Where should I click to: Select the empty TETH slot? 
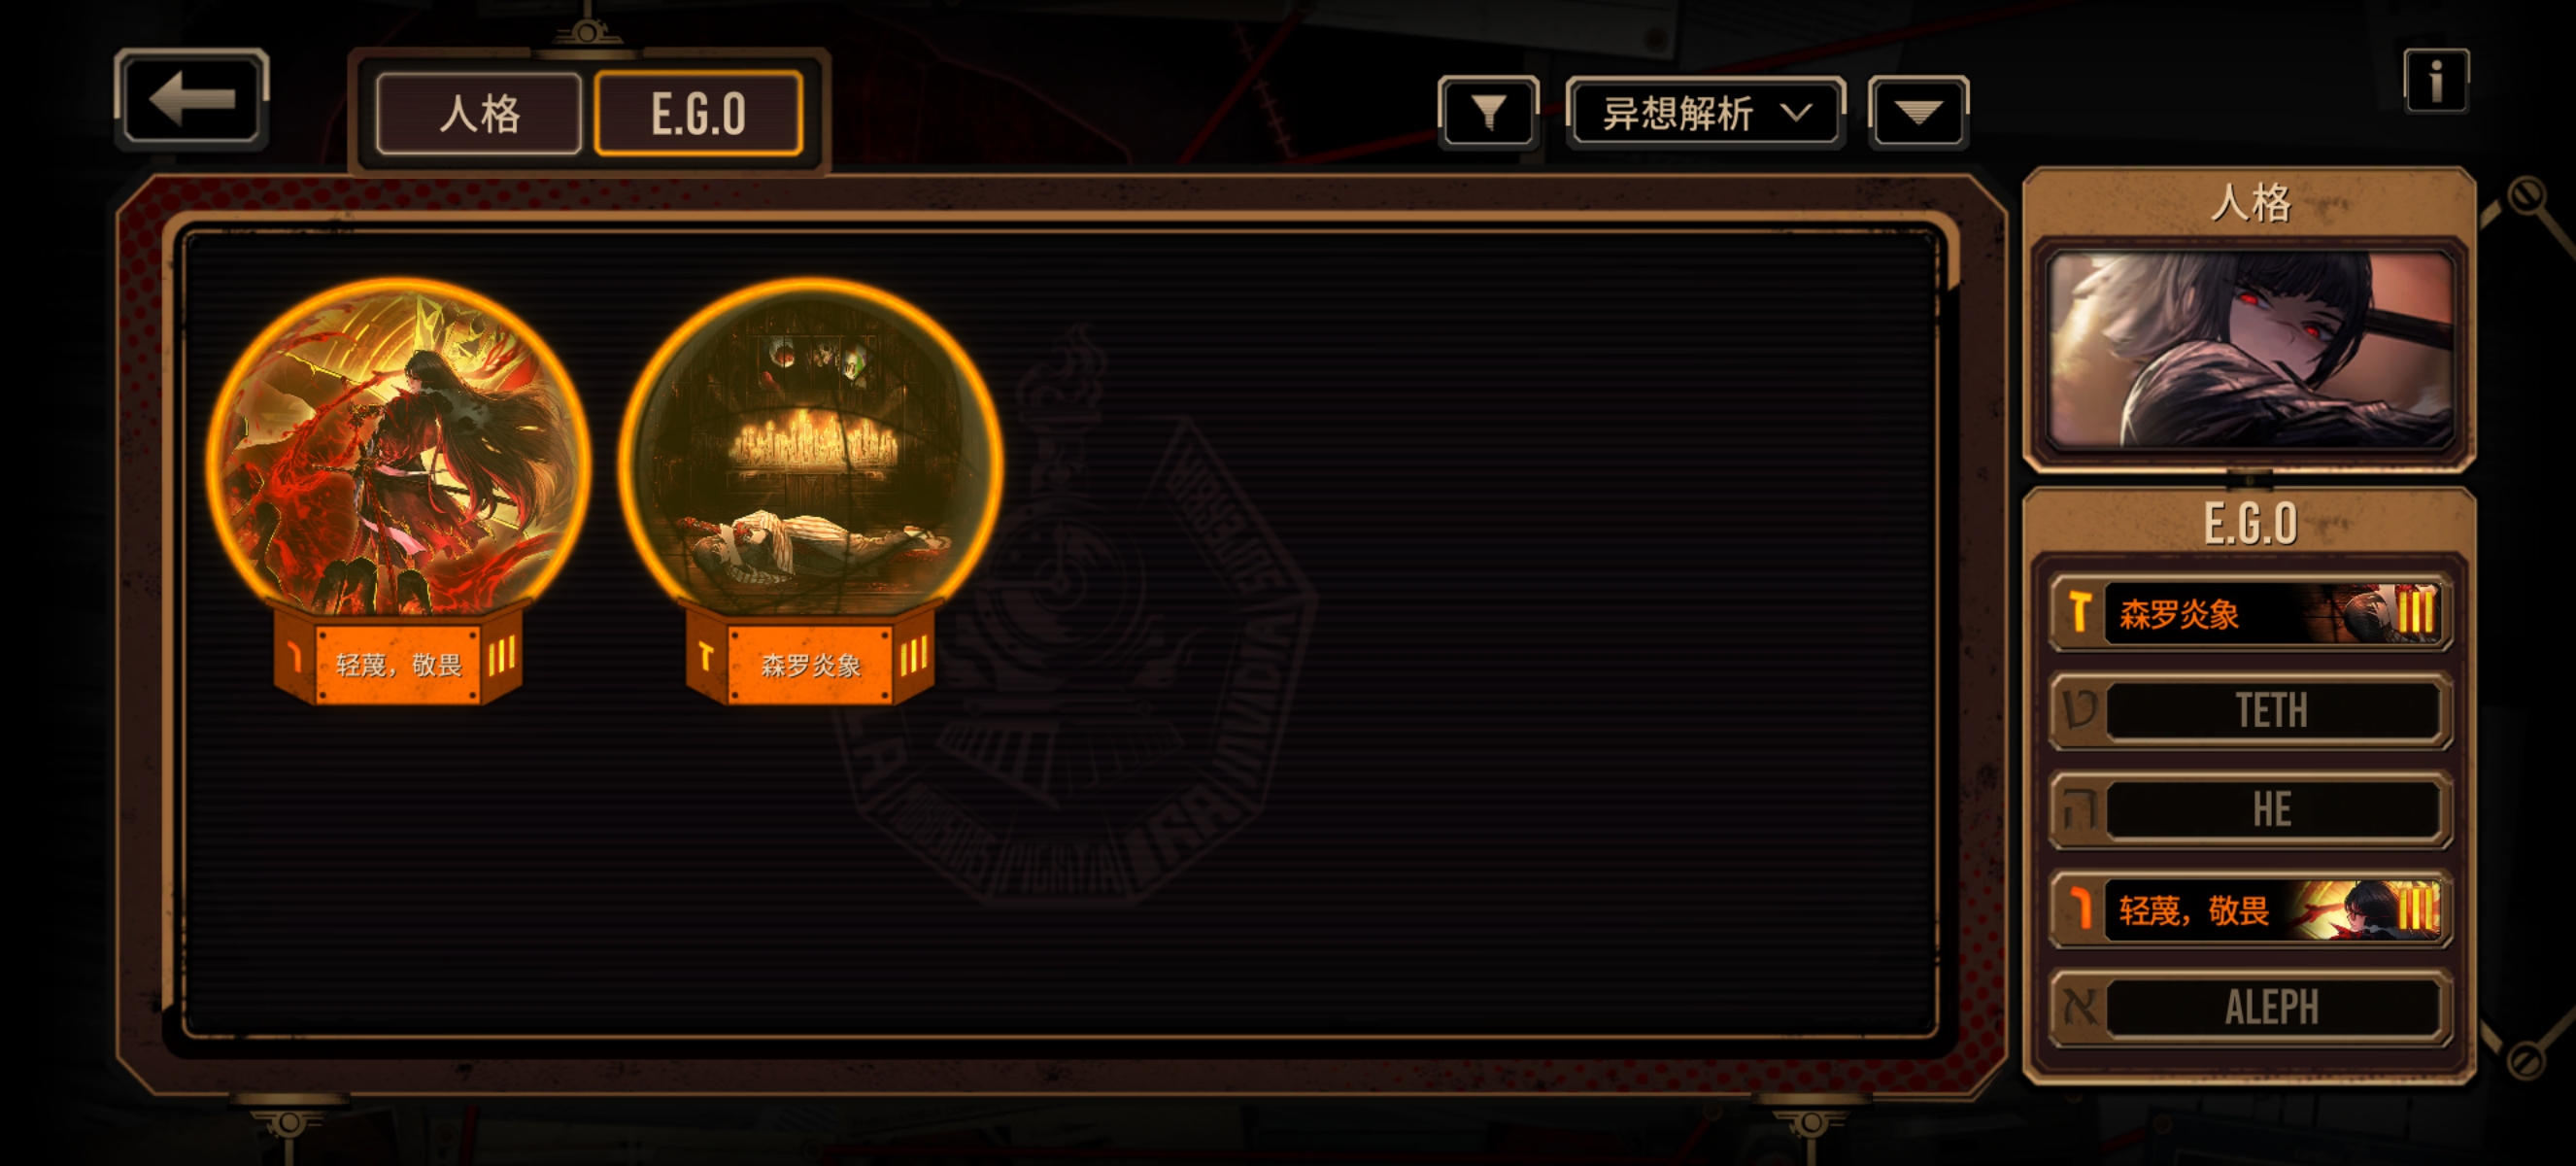(2250, 711)
